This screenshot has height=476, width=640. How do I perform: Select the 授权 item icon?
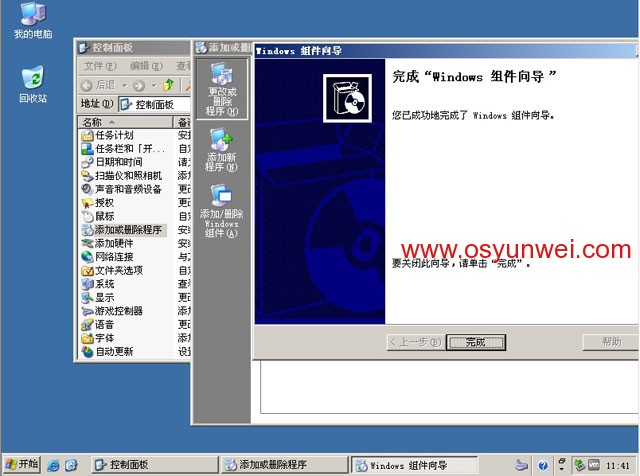point(87,202)
